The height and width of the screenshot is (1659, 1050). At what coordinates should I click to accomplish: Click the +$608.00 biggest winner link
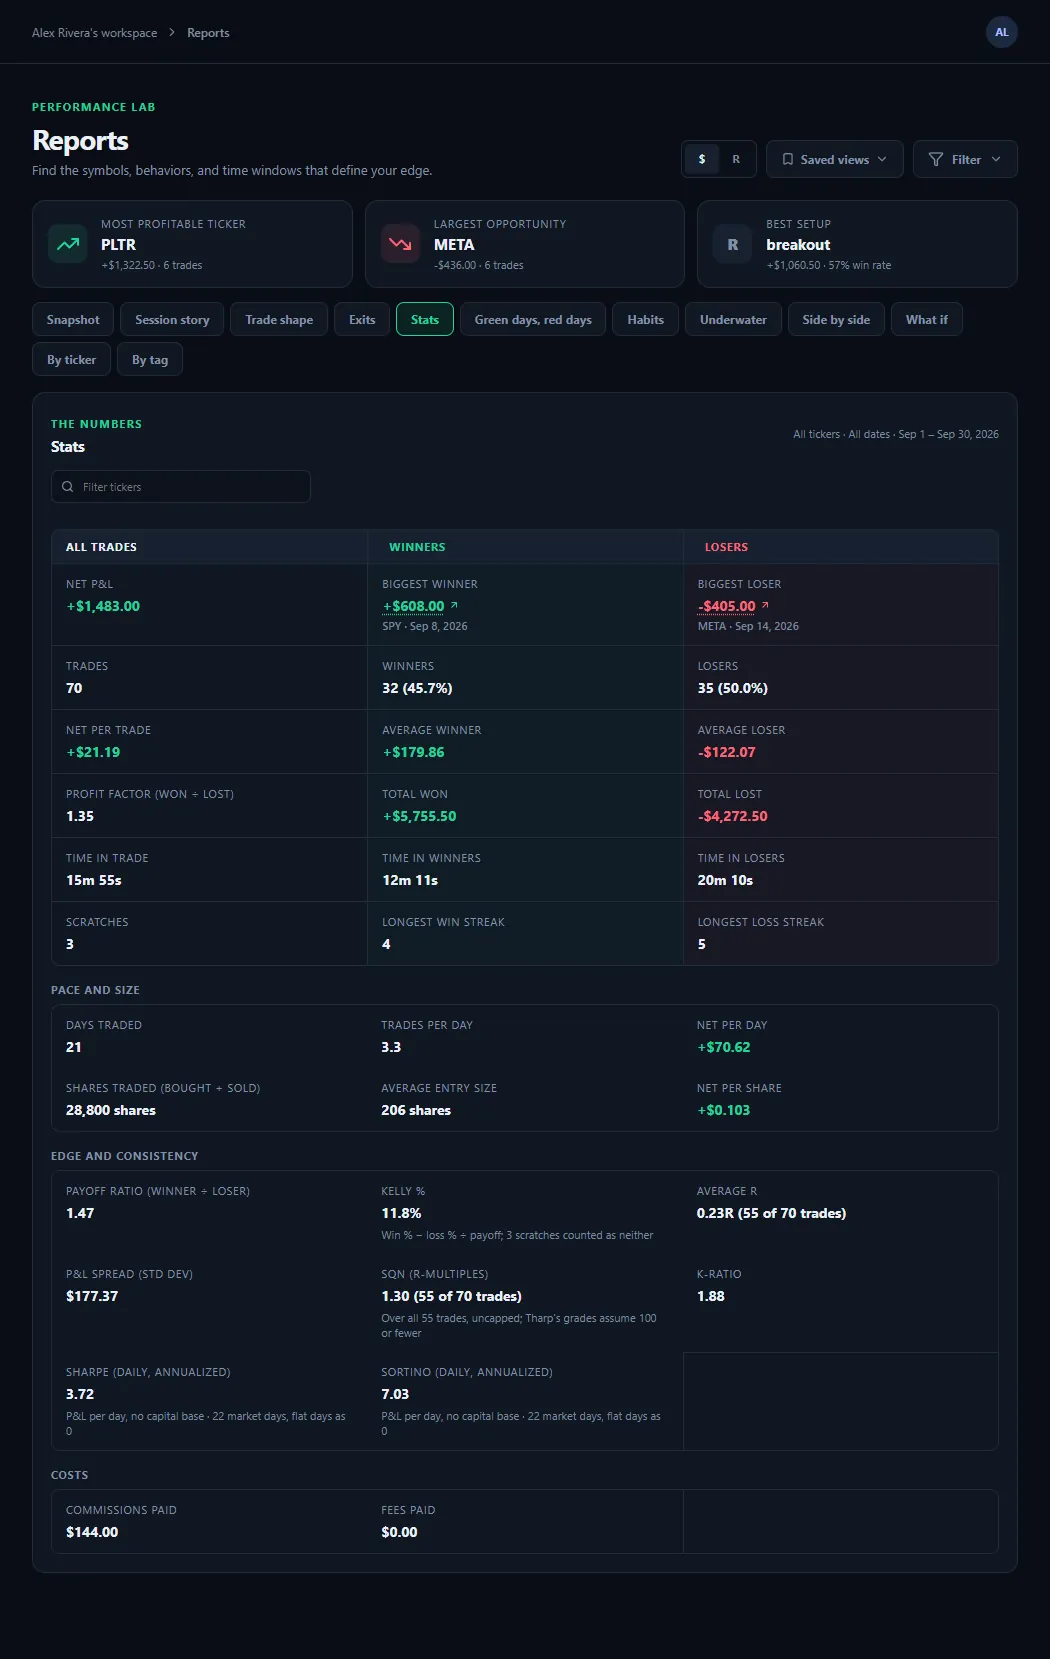[413, 606]
